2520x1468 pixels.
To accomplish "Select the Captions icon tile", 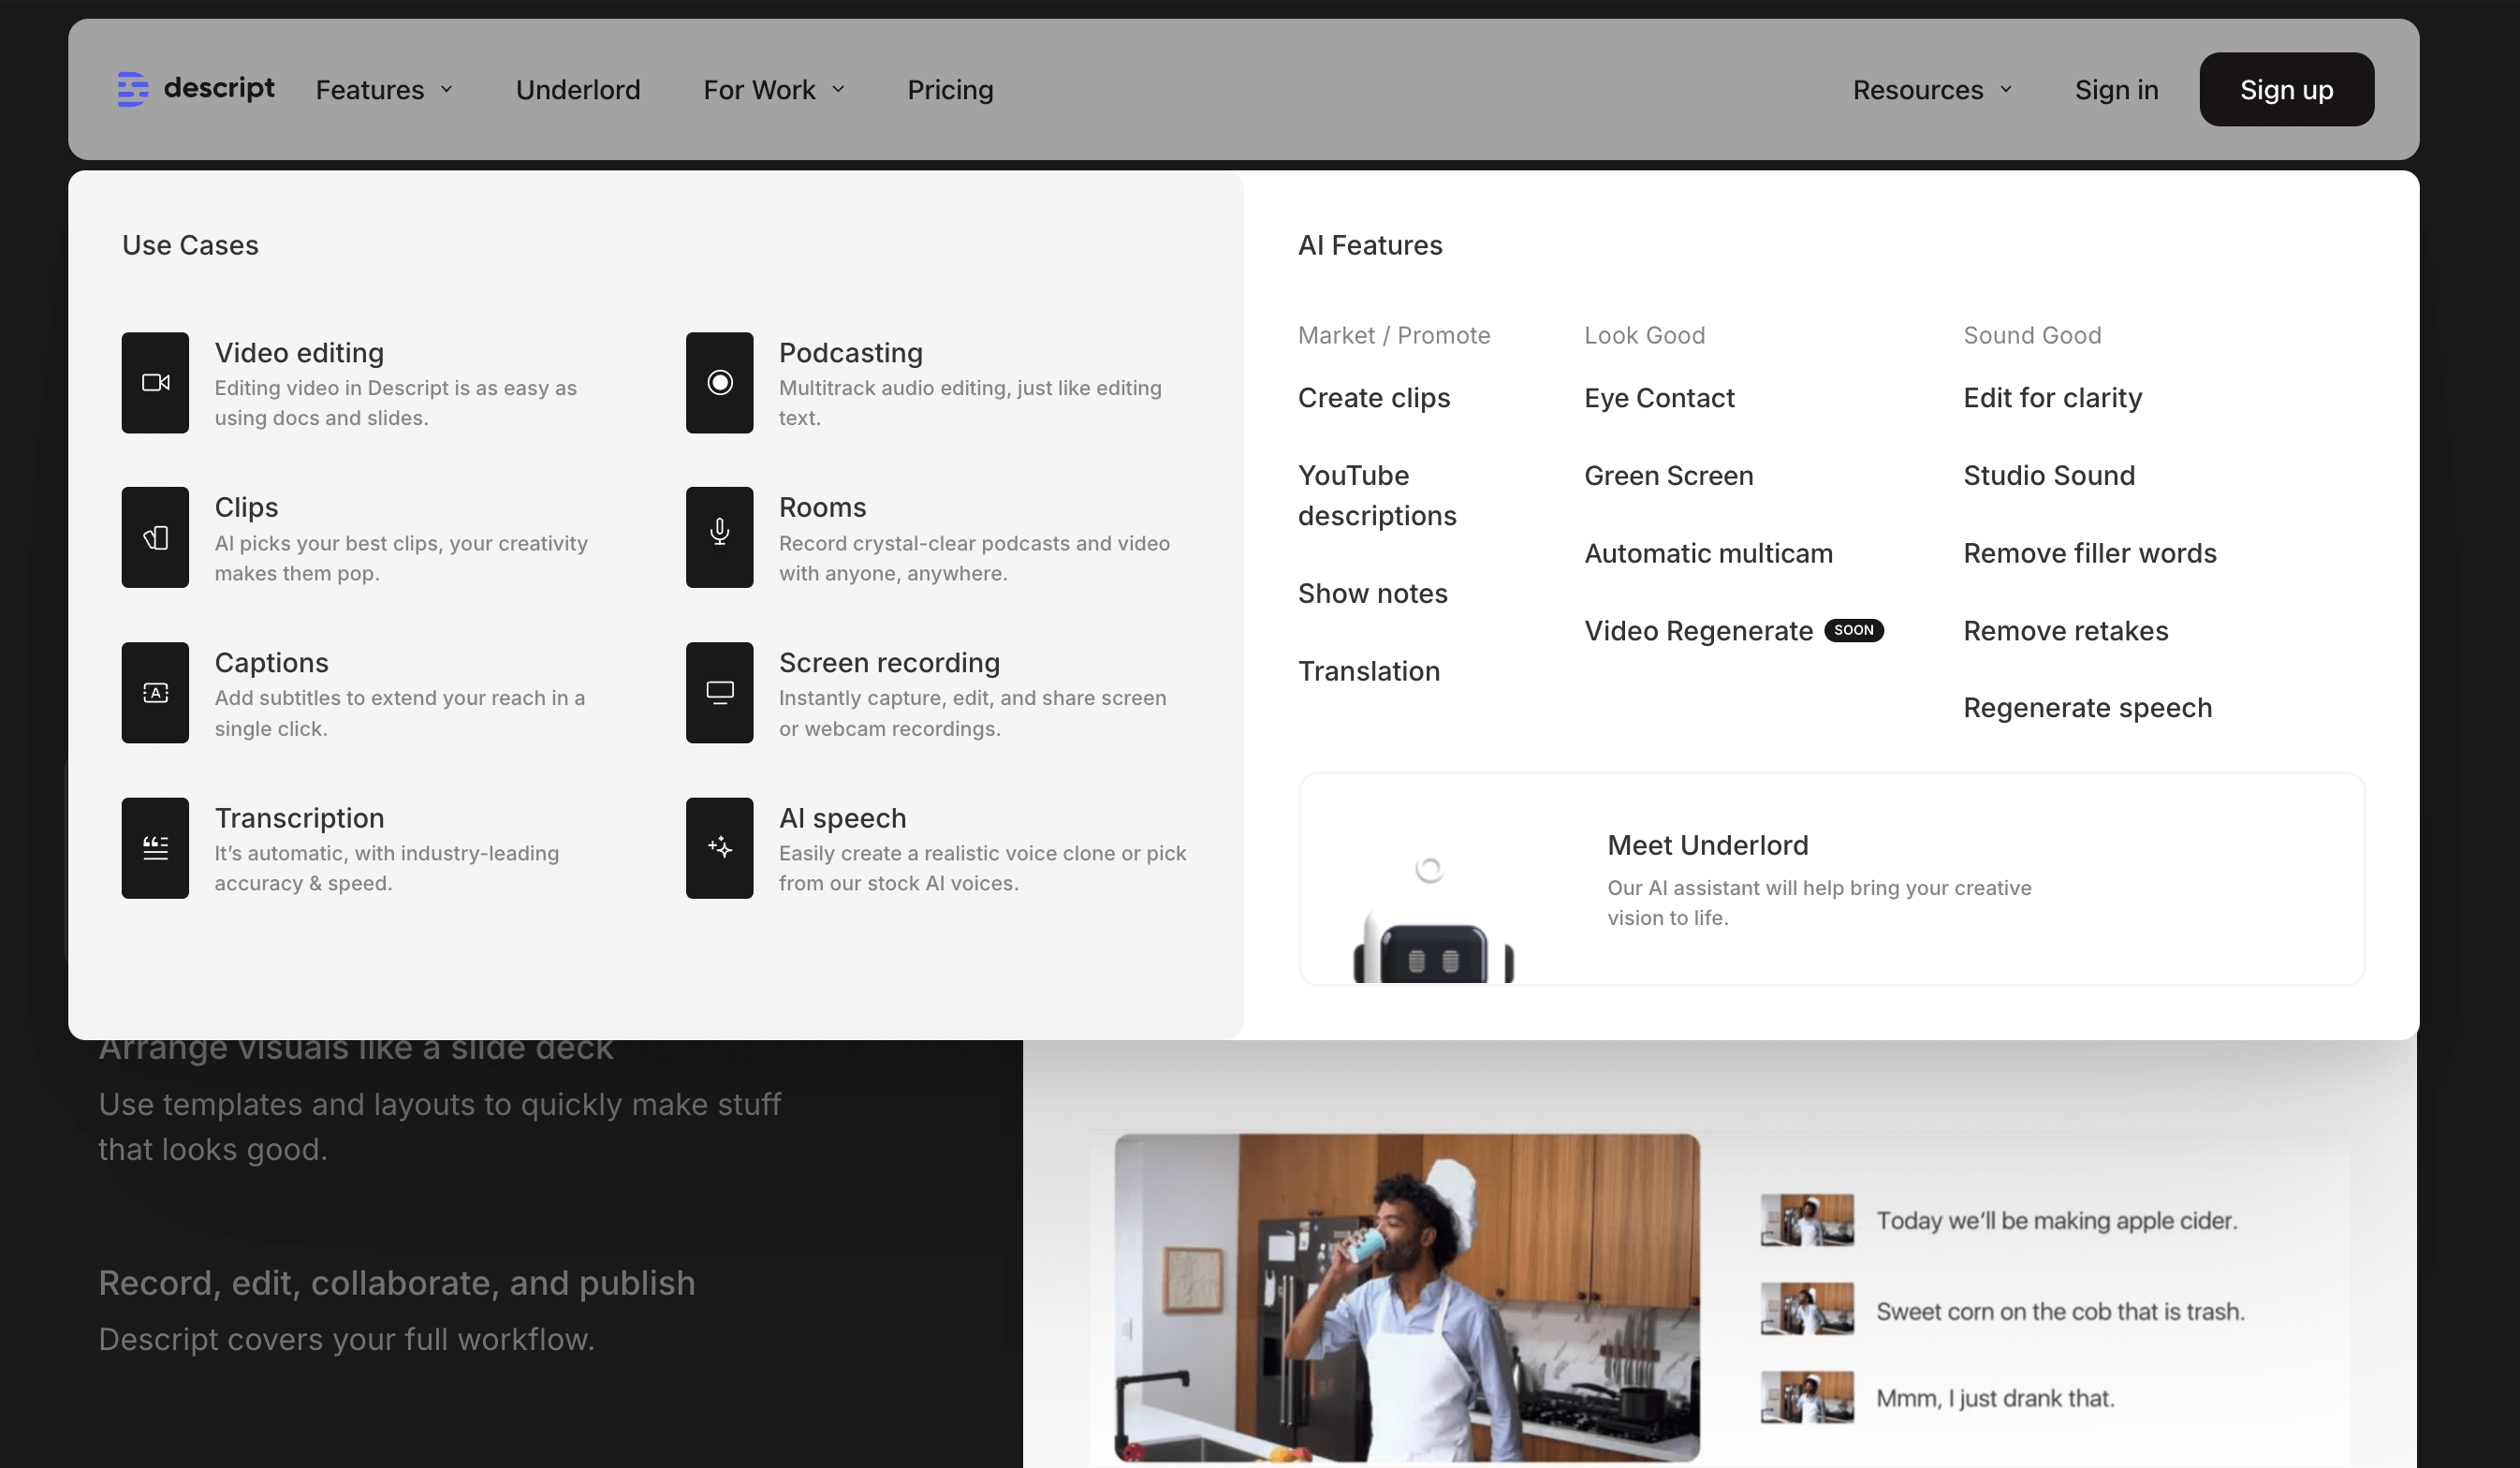I will pos(155,693).
